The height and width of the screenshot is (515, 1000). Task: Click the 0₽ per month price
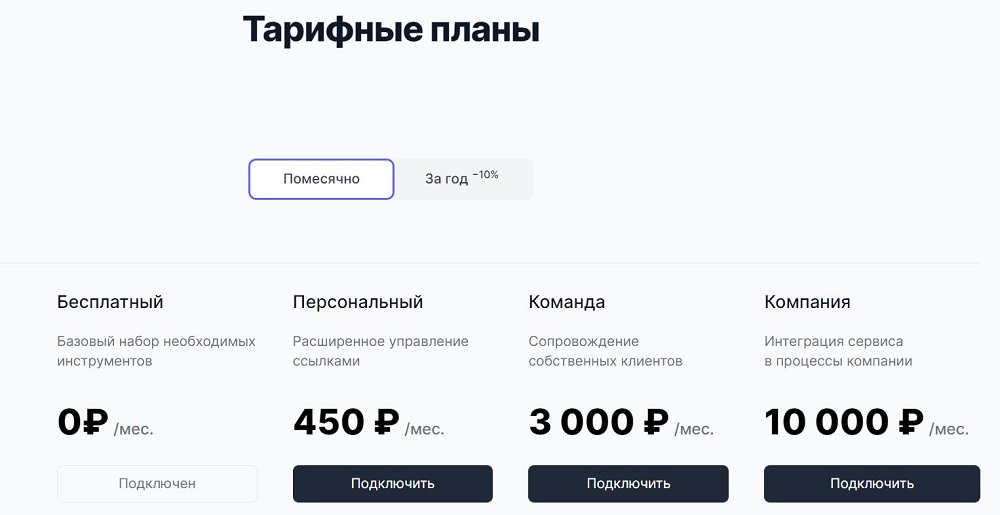point(106,423)
